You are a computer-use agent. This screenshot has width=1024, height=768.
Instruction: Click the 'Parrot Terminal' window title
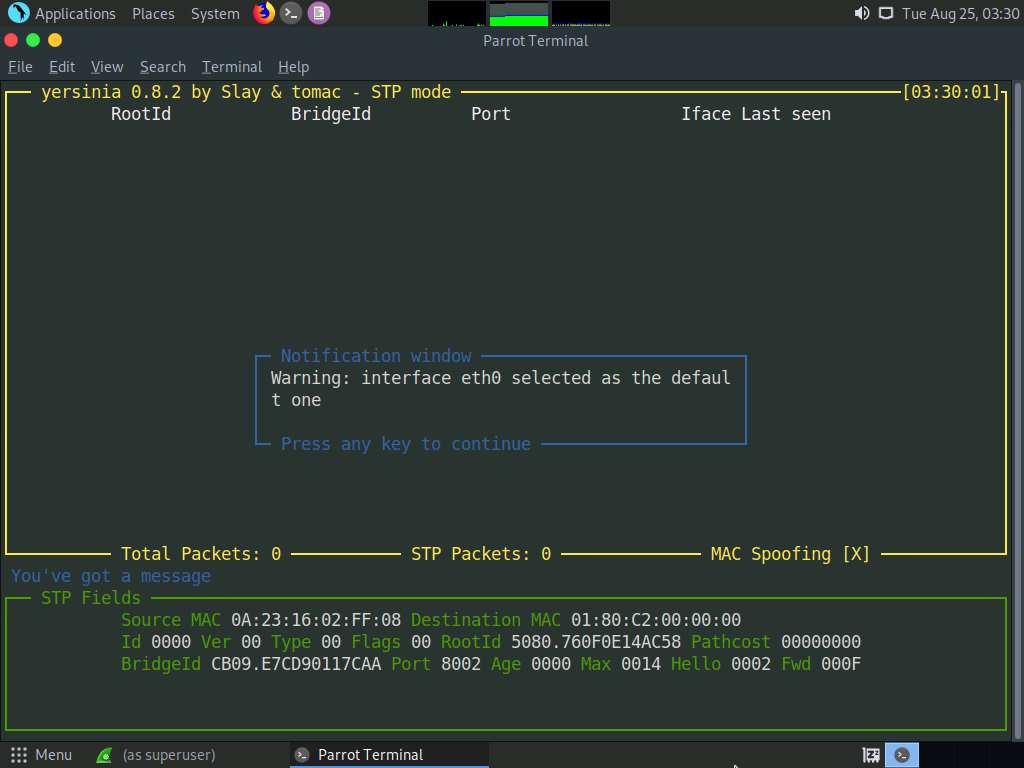click(x=536, y=41)
